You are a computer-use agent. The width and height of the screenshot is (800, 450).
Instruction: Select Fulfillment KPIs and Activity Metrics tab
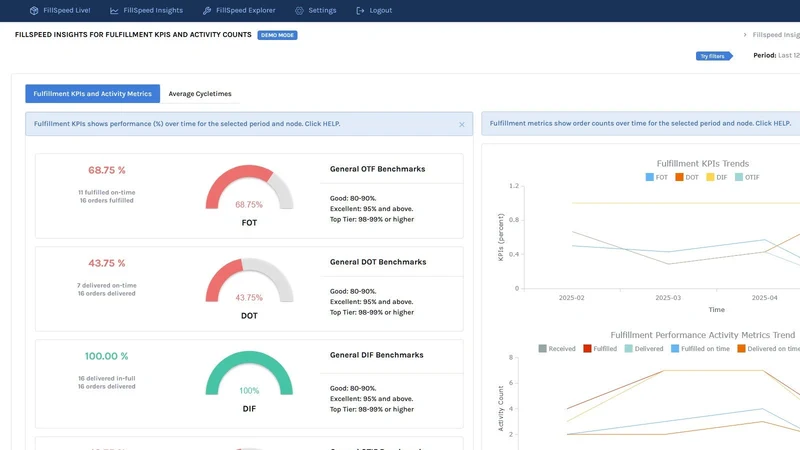92,93
